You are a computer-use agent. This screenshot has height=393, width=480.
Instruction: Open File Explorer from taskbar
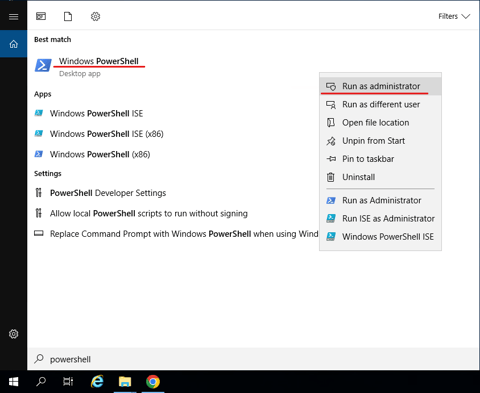pyautogui.click(x=125, y=382)
